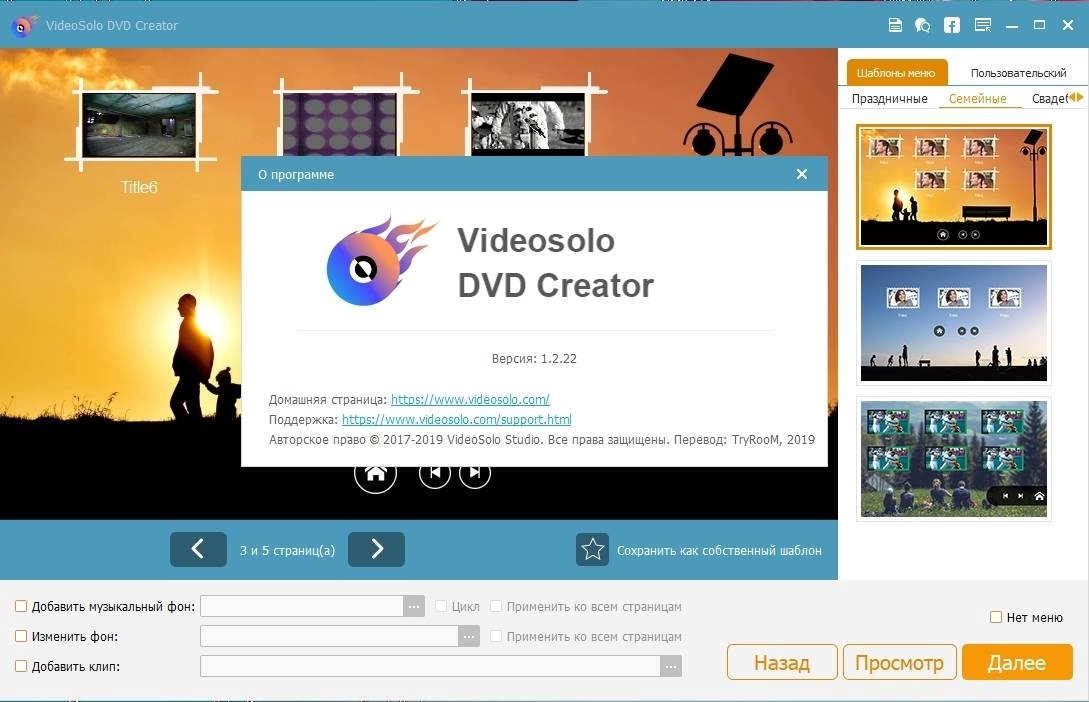Maximize the VideoSolo DVD Creator window
The image size is (1089, 702).
(1039, 26)
